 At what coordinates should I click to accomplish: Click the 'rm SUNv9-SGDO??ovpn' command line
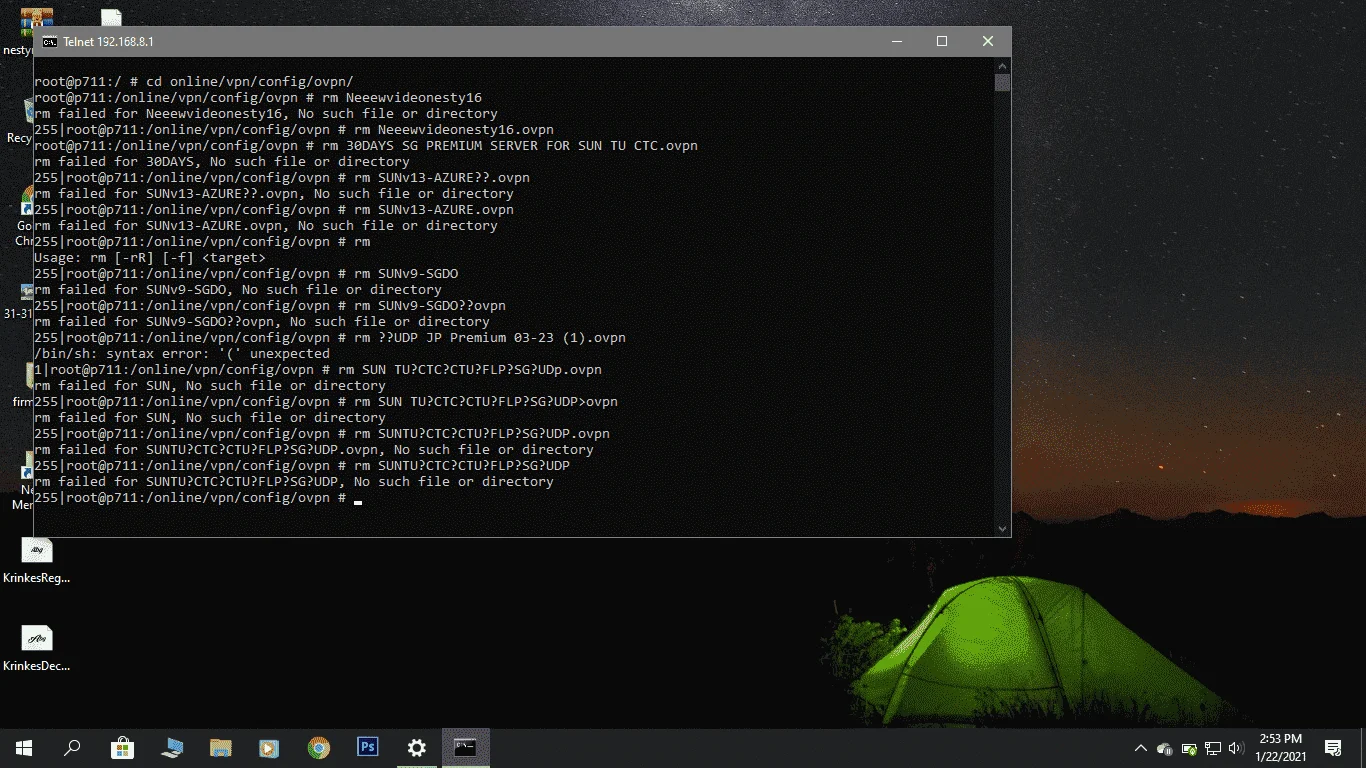(270, 305)
